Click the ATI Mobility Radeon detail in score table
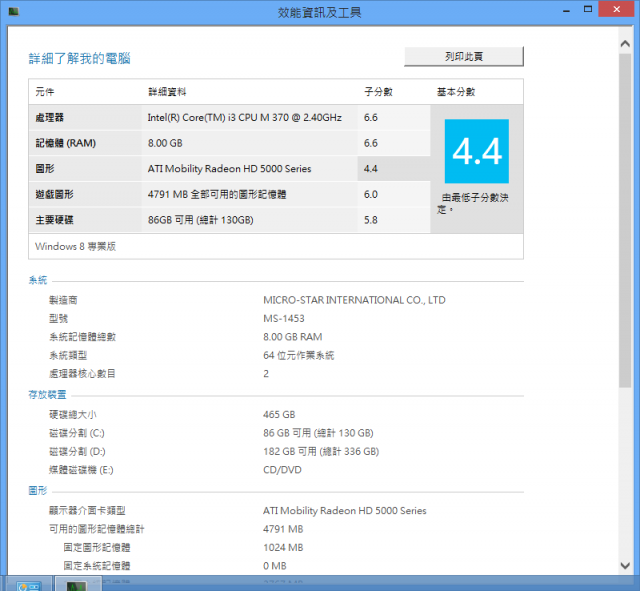 (229, 169)
